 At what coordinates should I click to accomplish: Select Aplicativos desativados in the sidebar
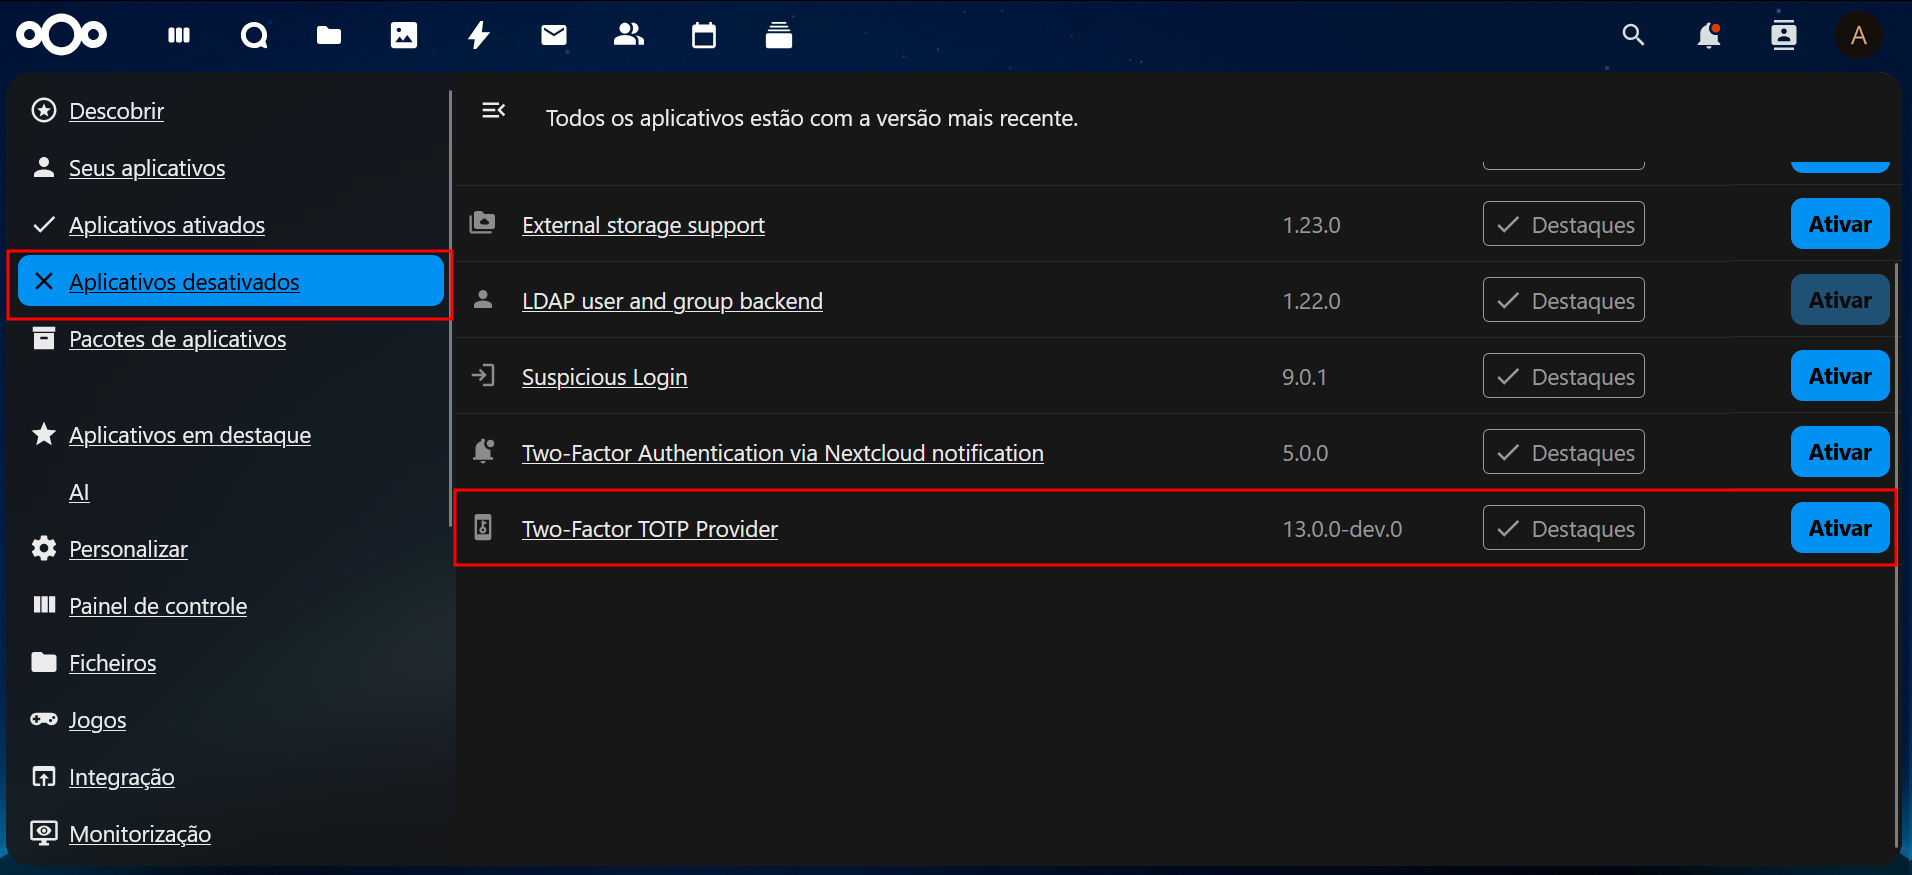coord(231,281)
